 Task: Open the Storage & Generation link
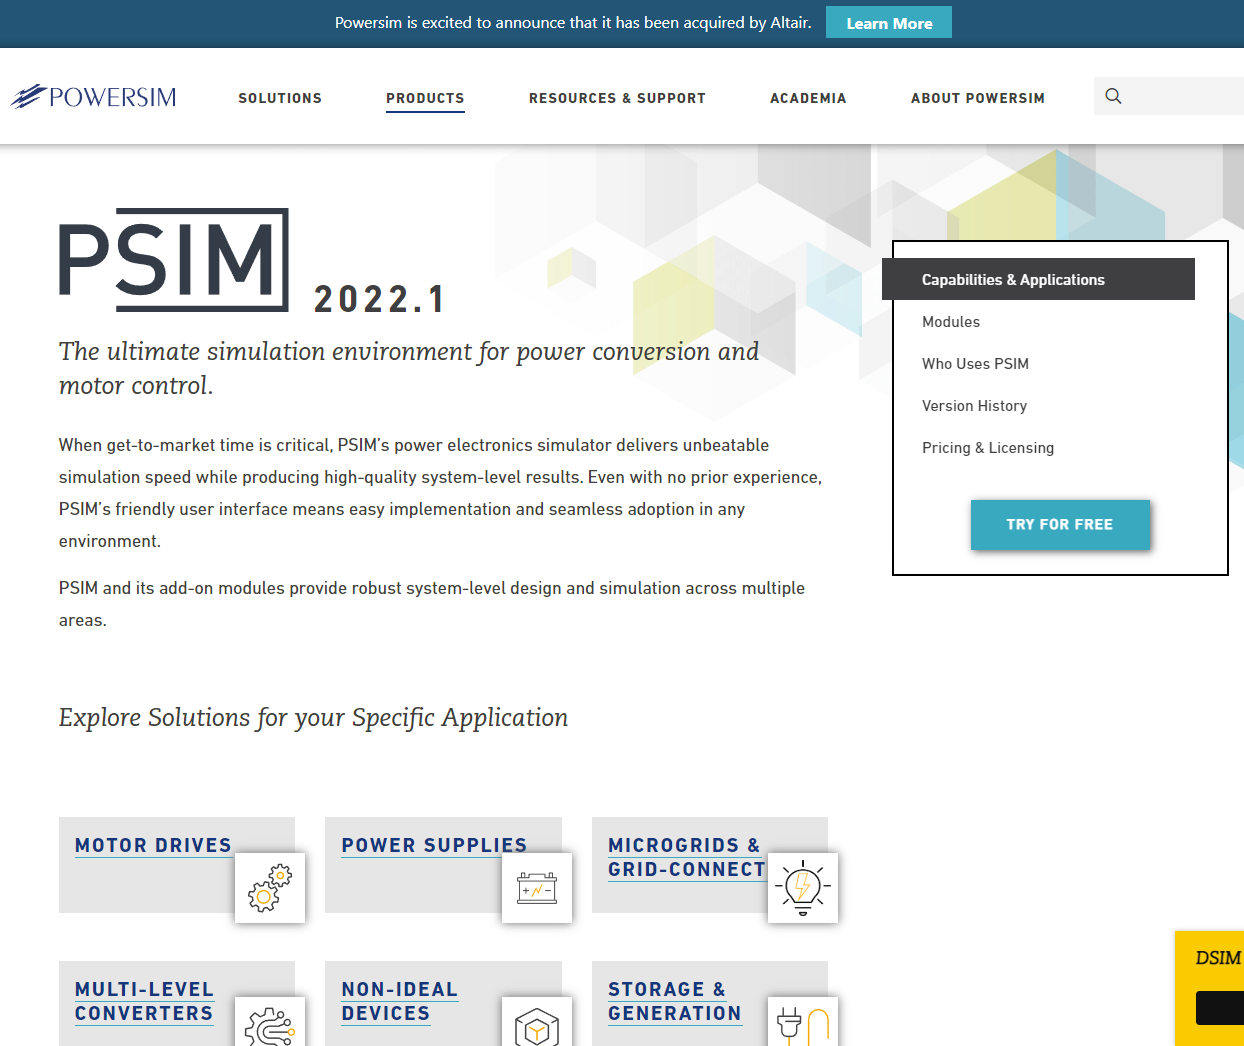click(x=674, y=1001)
